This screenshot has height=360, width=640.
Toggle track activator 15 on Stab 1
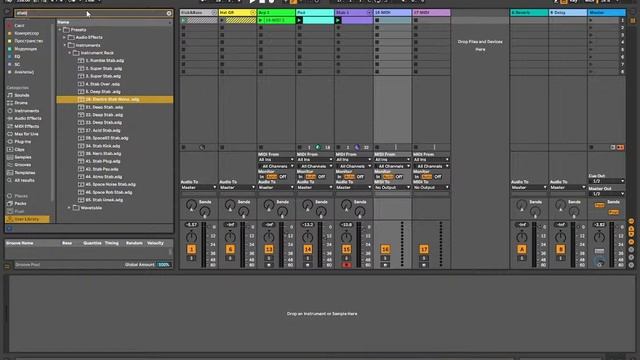coord(347,249)
